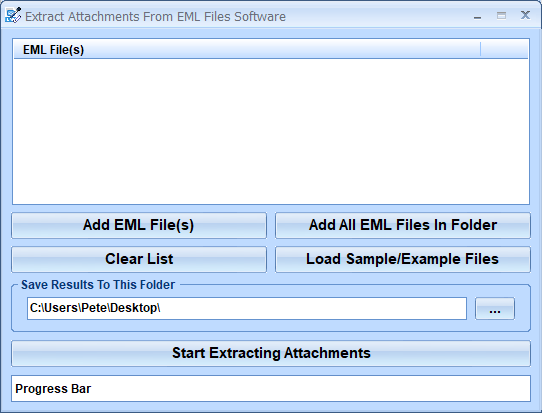Click the Save Results To This Folder label

[x=98, y=285]
